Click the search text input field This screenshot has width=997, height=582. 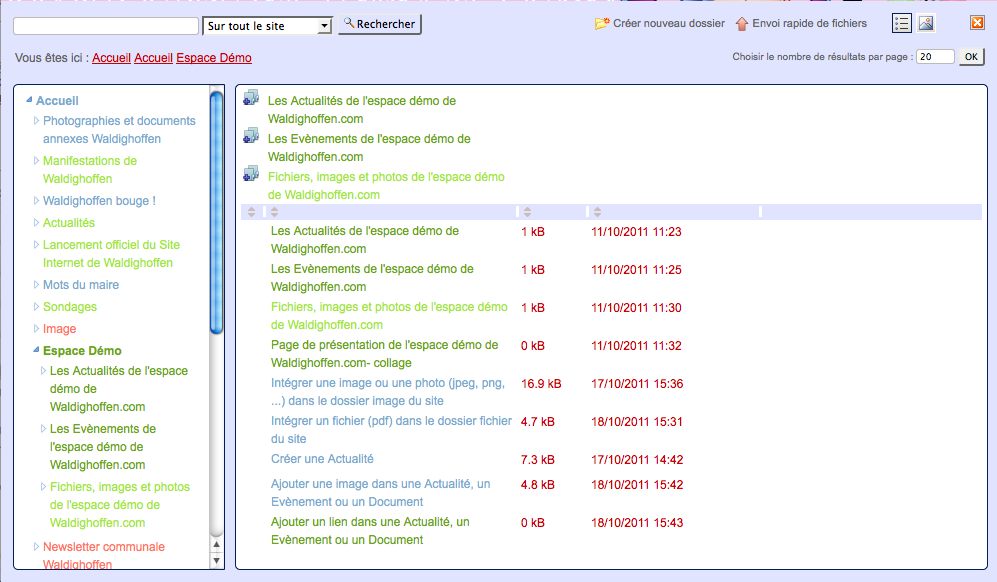pyautogui.click(x=106, y=26)
